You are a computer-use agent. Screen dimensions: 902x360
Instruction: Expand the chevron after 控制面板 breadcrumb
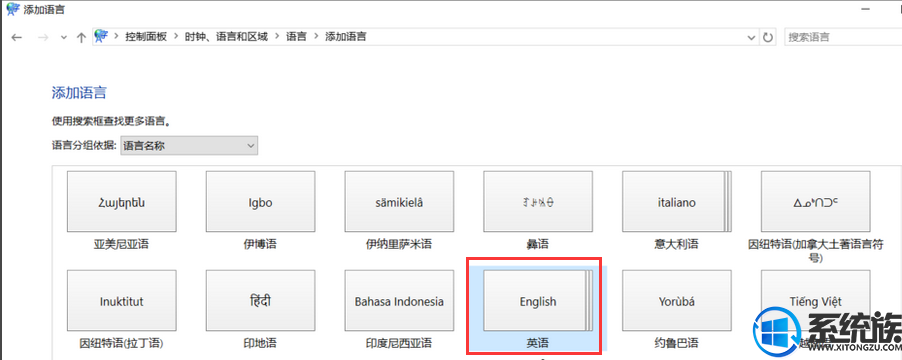175,37
